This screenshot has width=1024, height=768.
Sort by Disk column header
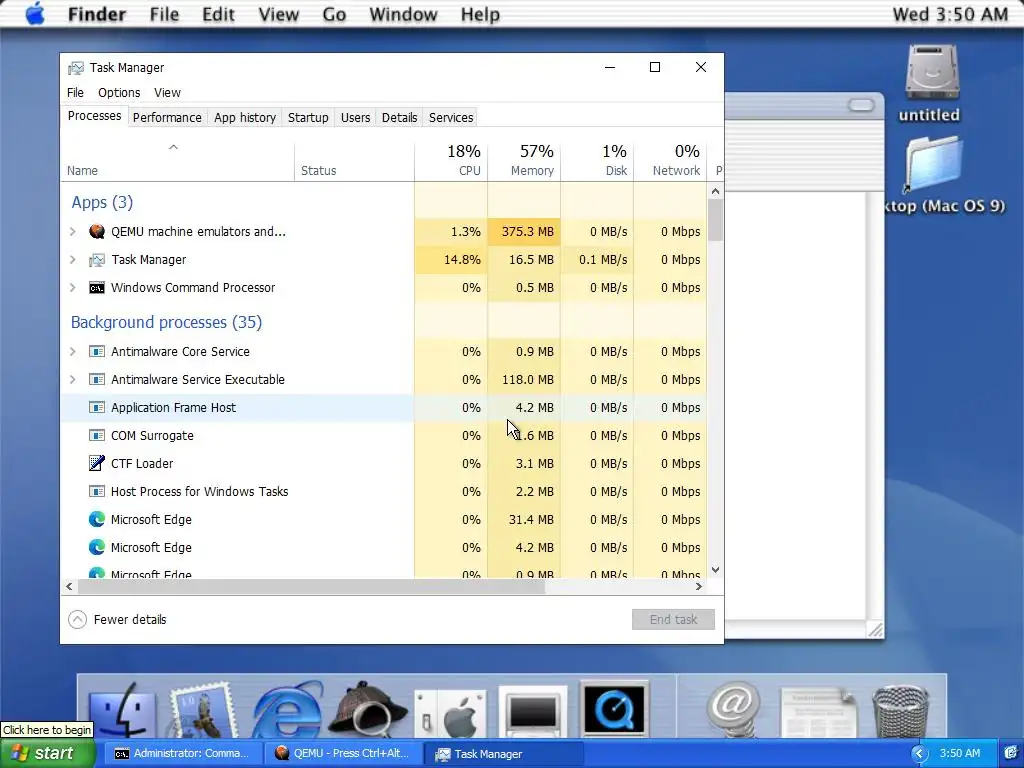click(x=598, y=160)
